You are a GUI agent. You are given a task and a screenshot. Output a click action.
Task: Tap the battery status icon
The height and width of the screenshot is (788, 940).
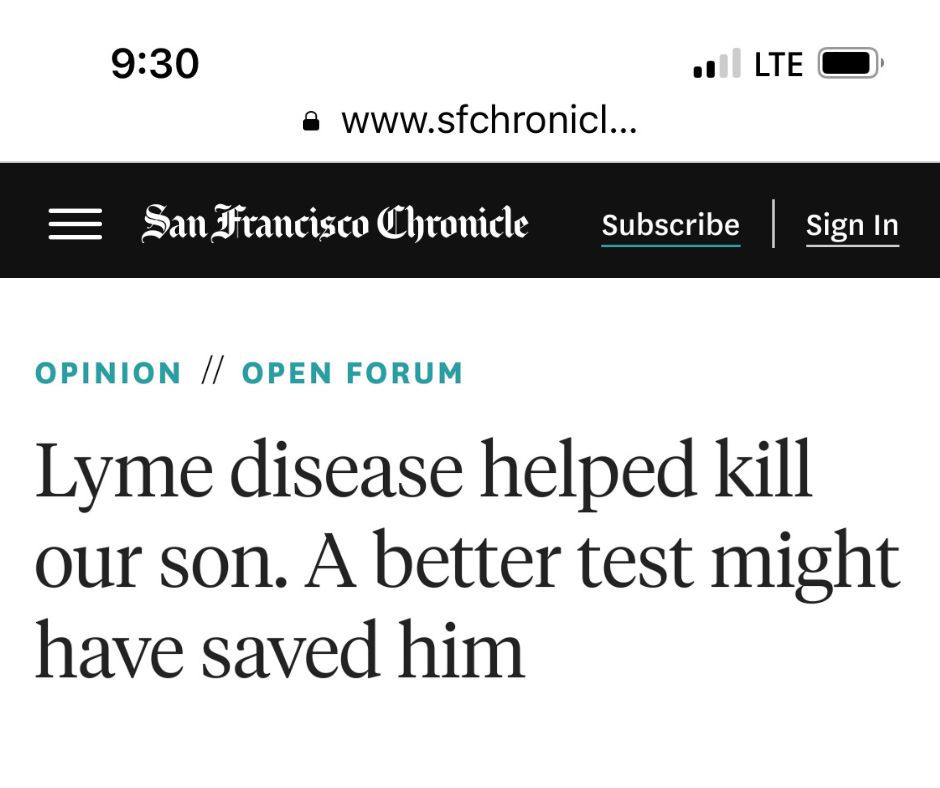pos(849,64)
